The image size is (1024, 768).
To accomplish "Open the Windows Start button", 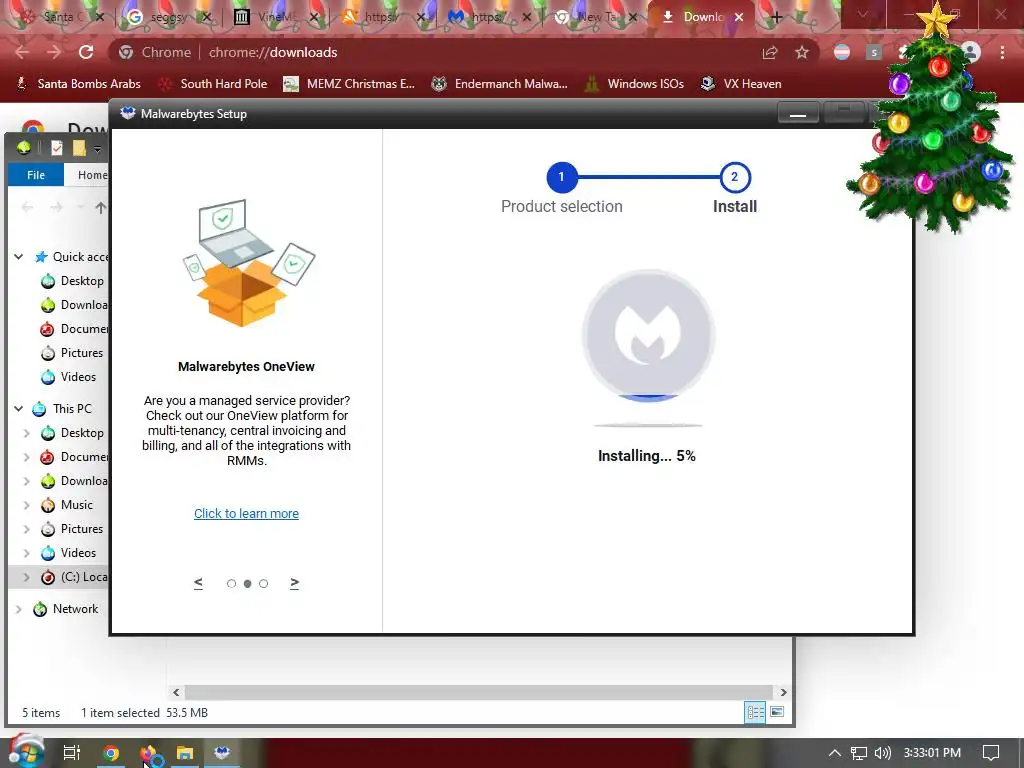I will pos(27,753).
